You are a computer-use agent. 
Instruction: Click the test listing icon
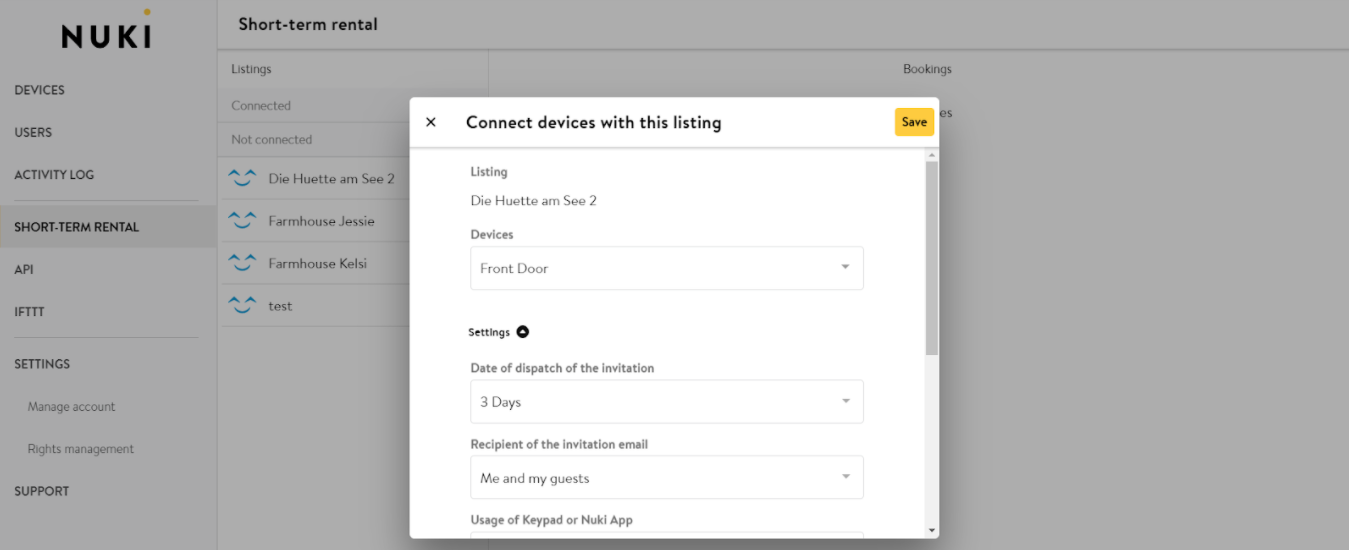click(x=242, y=306)
